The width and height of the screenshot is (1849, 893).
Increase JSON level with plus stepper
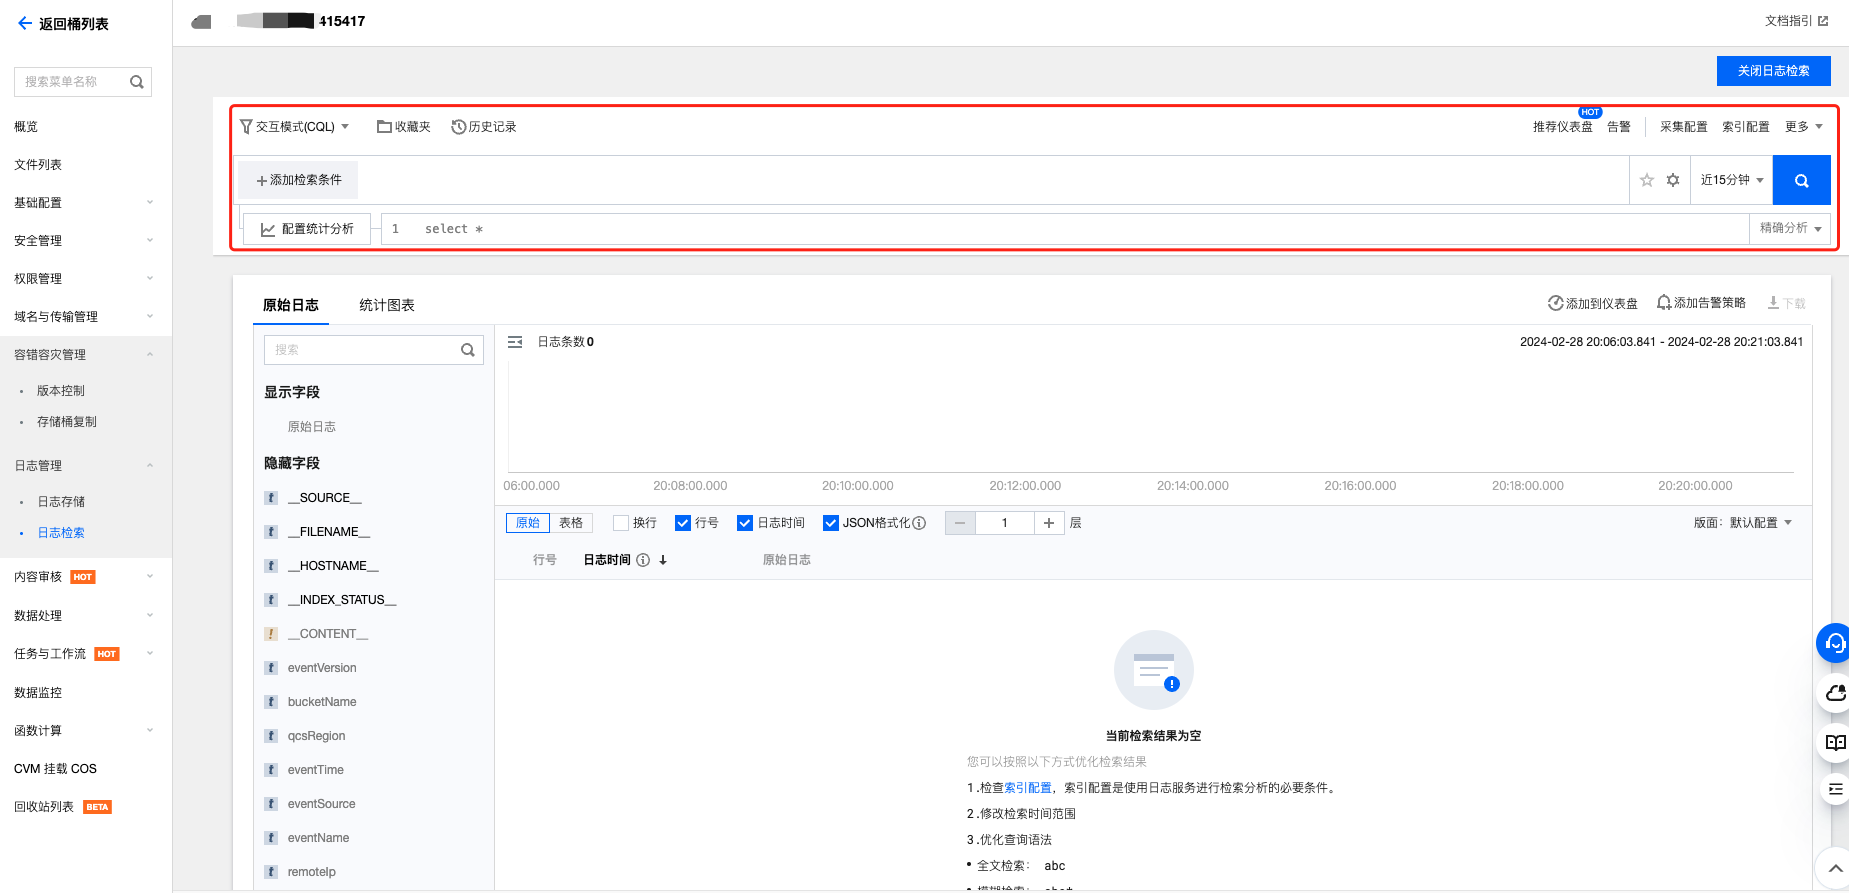point(1049,523)
